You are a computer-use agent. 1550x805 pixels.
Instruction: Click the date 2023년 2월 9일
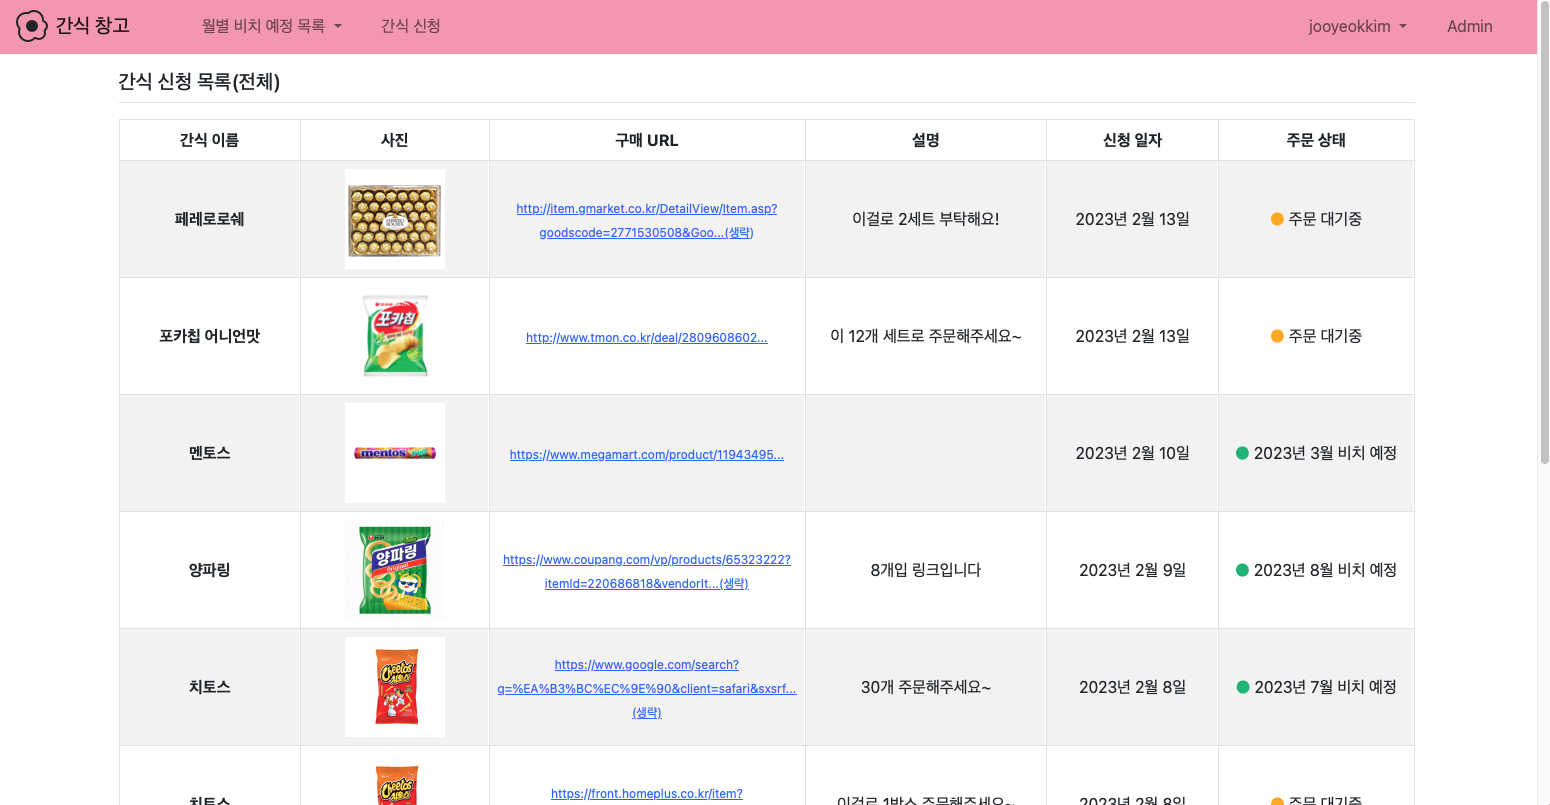pos(1132,570)
